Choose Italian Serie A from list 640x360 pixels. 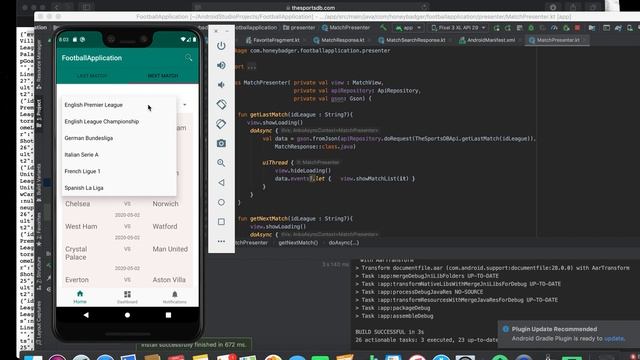pos(119,155)
